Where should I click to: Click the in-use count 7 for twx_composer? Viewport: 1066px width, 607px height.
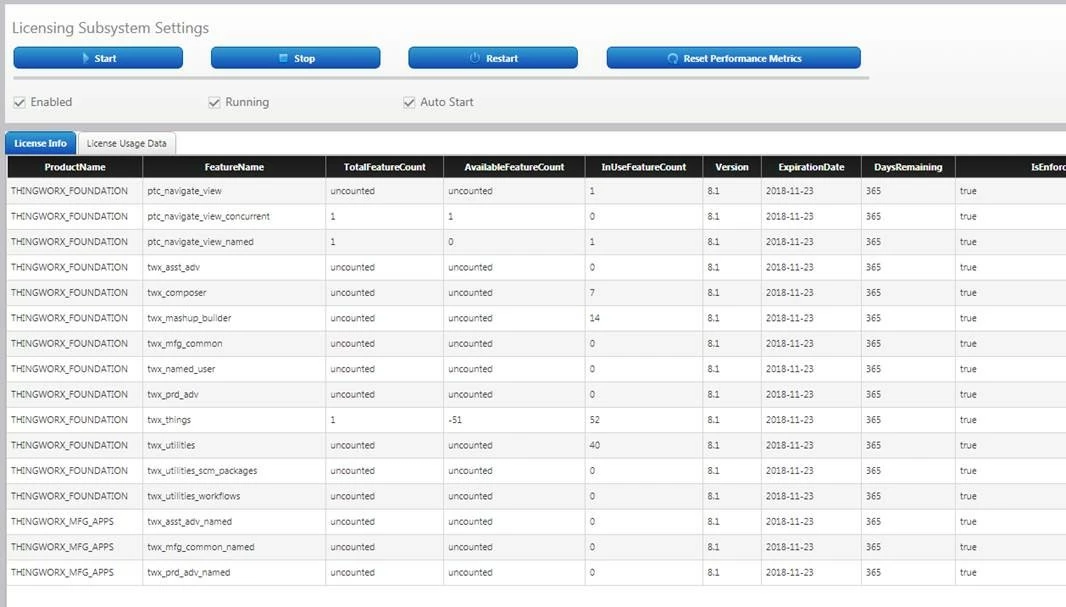[592, 293]
